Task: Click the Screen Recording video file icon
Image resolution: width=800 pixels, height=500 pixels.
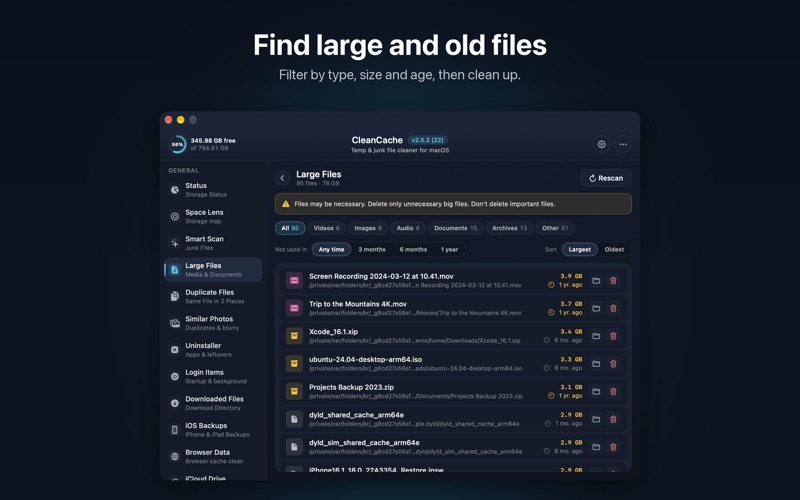Action: point(294,281)
